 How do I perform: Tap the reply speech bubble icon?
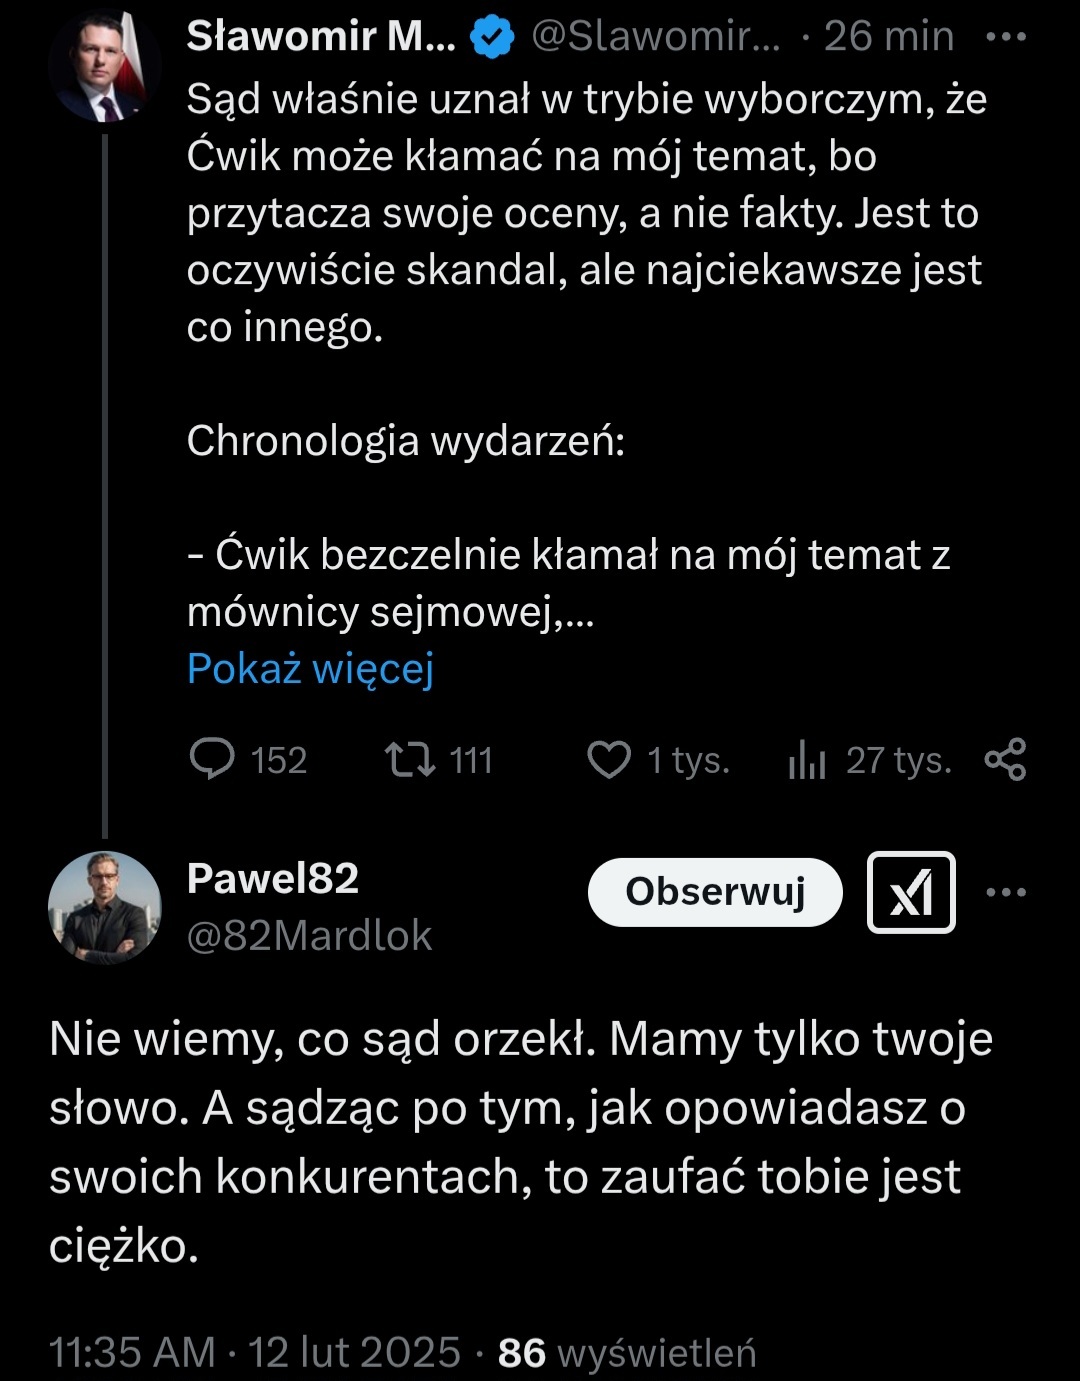click(x=211, y=760)
